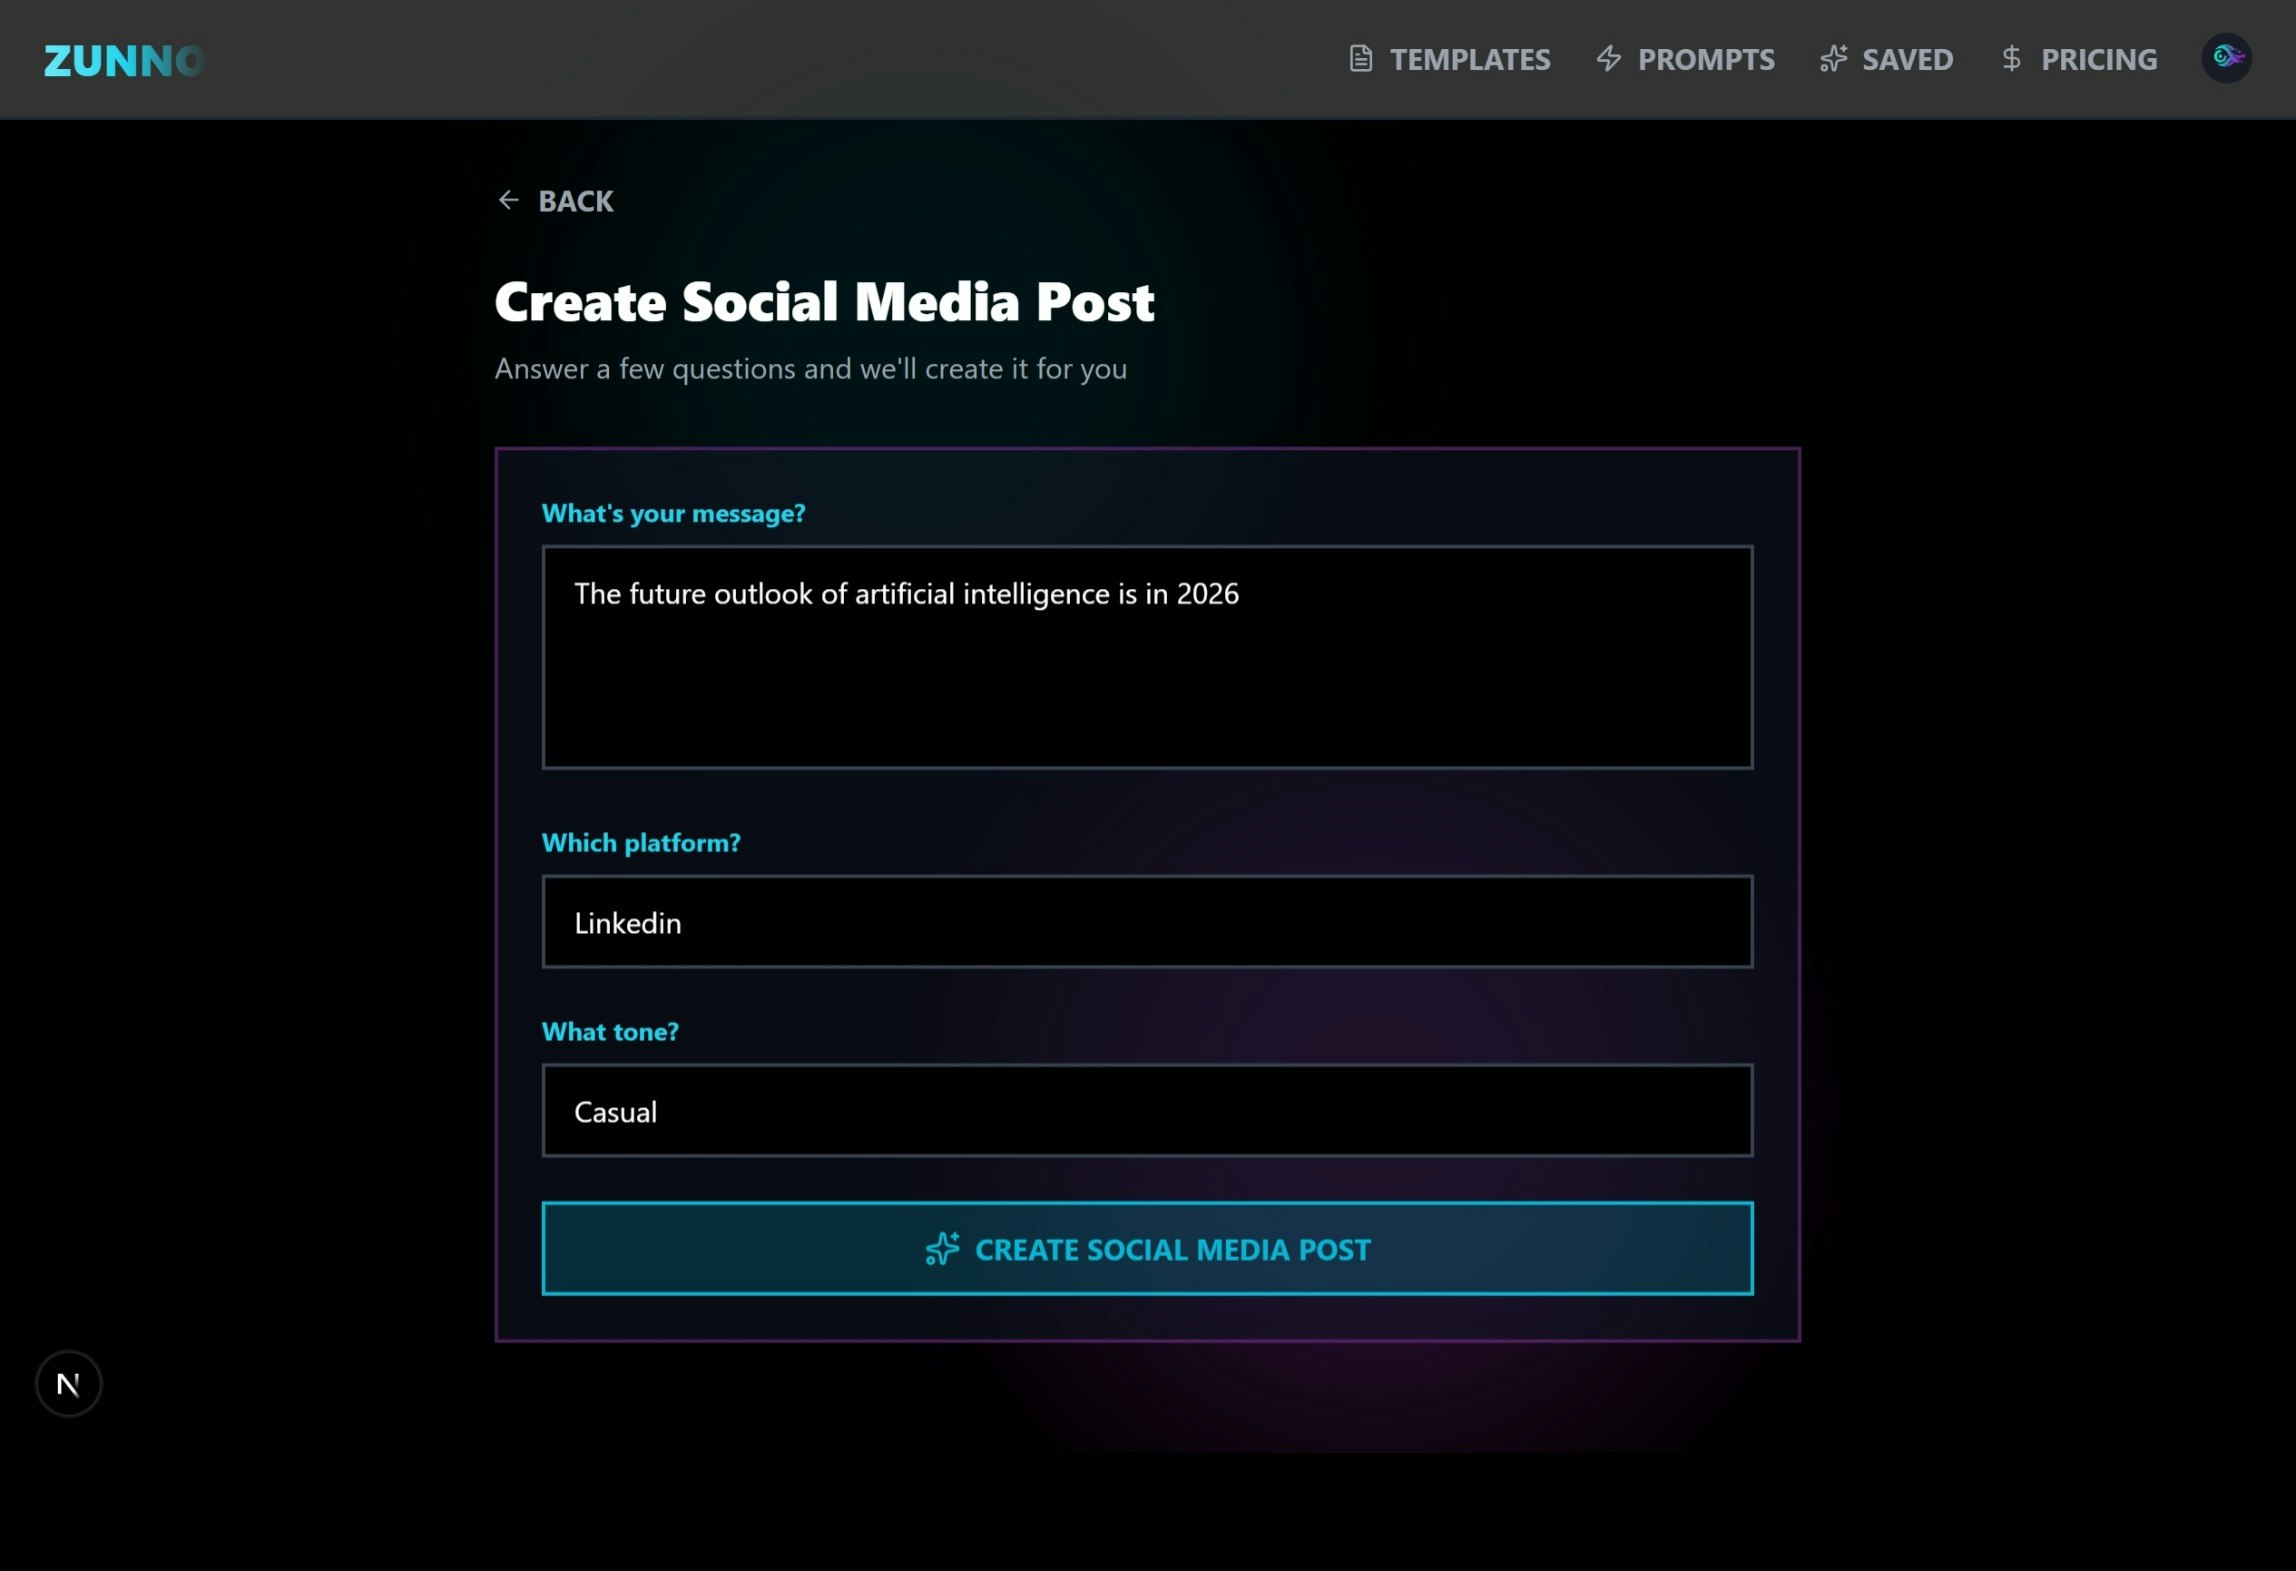Open the TEMPLATES nav item
This screenshot has height=1571, width=2296.
[x=1469, y=60]
